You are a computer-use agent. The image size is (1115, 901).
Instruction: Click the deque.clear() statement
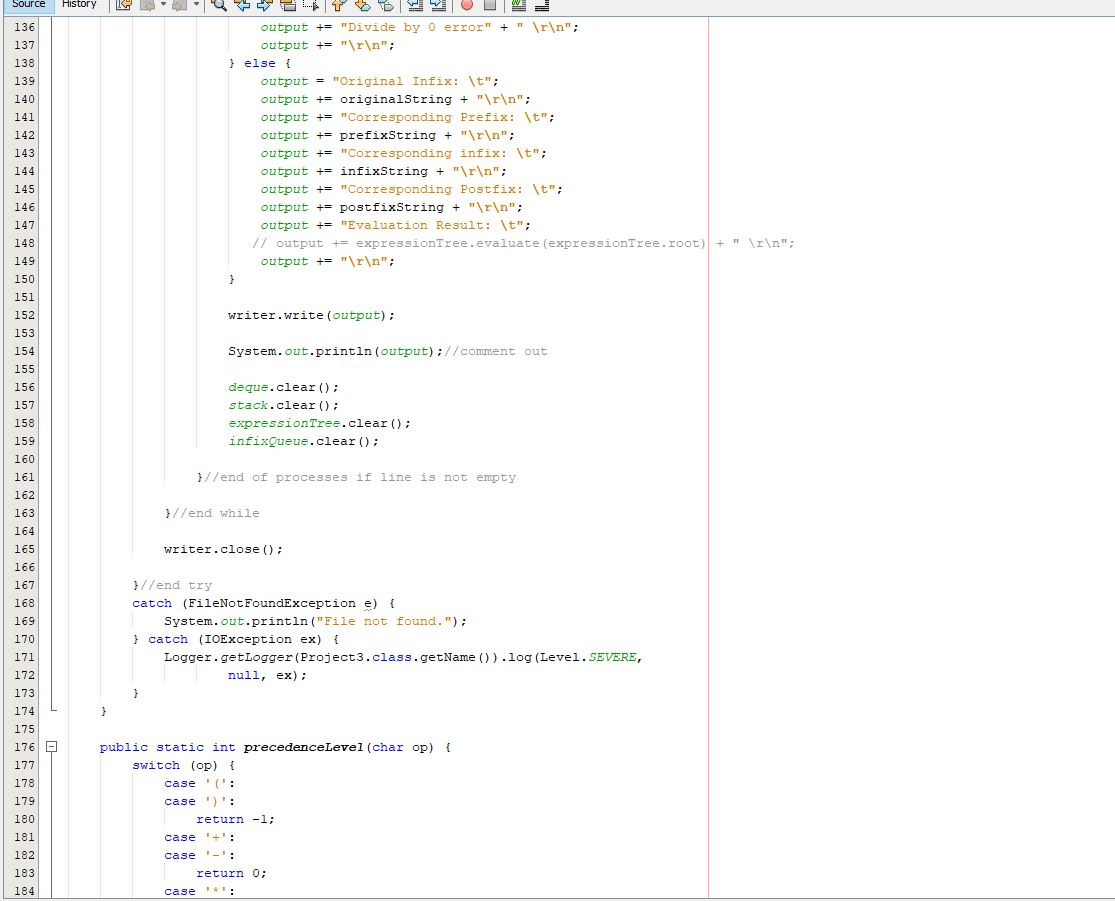tap(283, 388)
